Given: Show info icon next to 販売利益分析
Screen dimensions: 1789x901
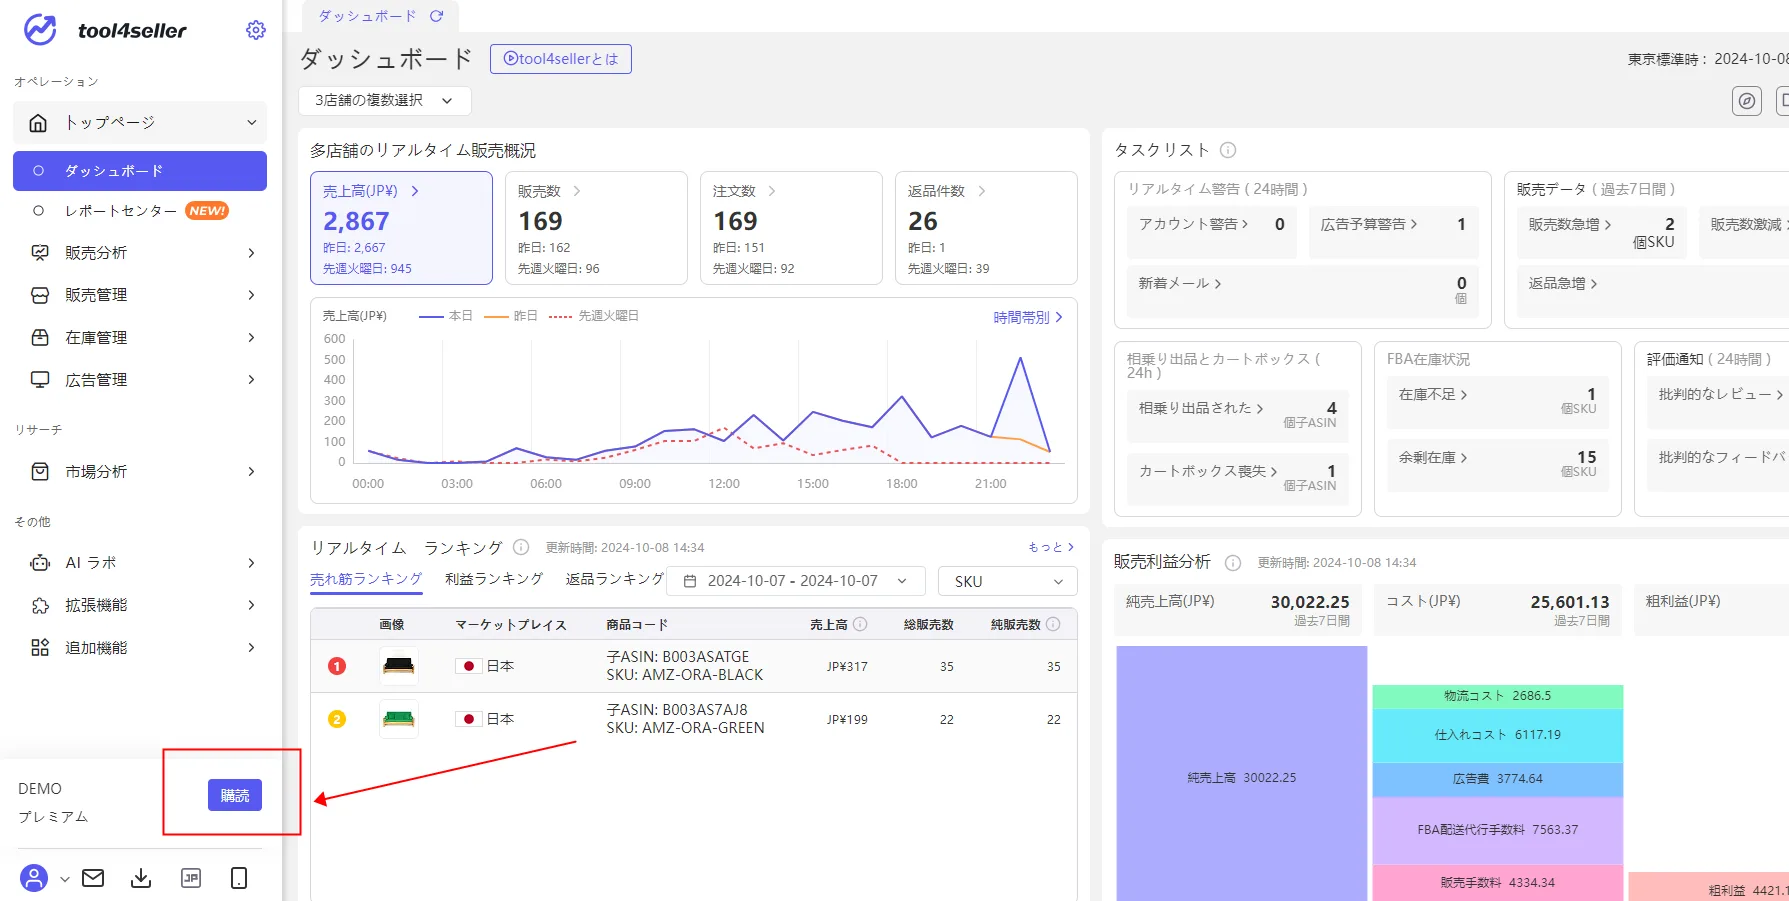Looking at the screenshot, I should tap(1233, 562).
